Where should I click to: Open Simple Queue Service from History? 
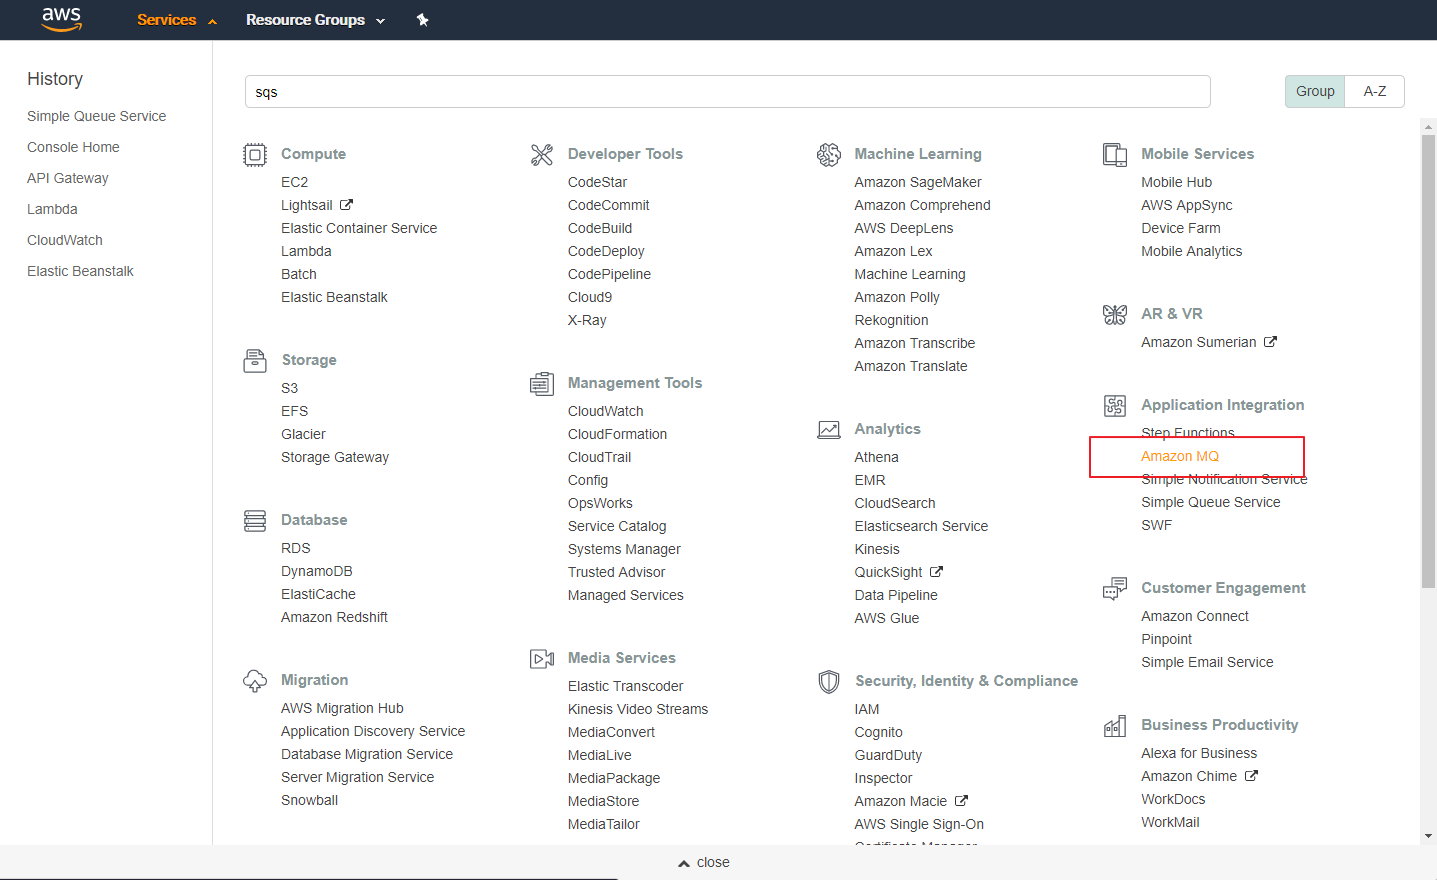(97, 116)
